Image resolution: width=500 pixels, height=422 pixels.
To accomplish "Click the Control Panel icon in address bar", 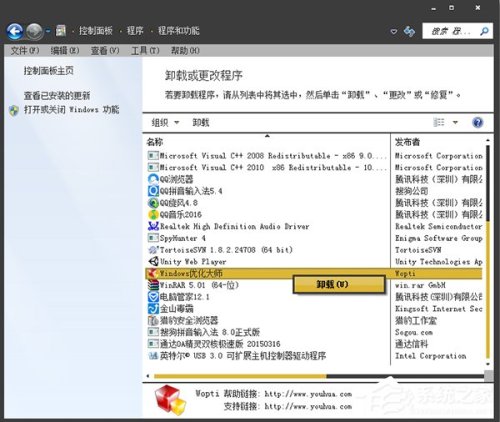I will coord(61,31).
